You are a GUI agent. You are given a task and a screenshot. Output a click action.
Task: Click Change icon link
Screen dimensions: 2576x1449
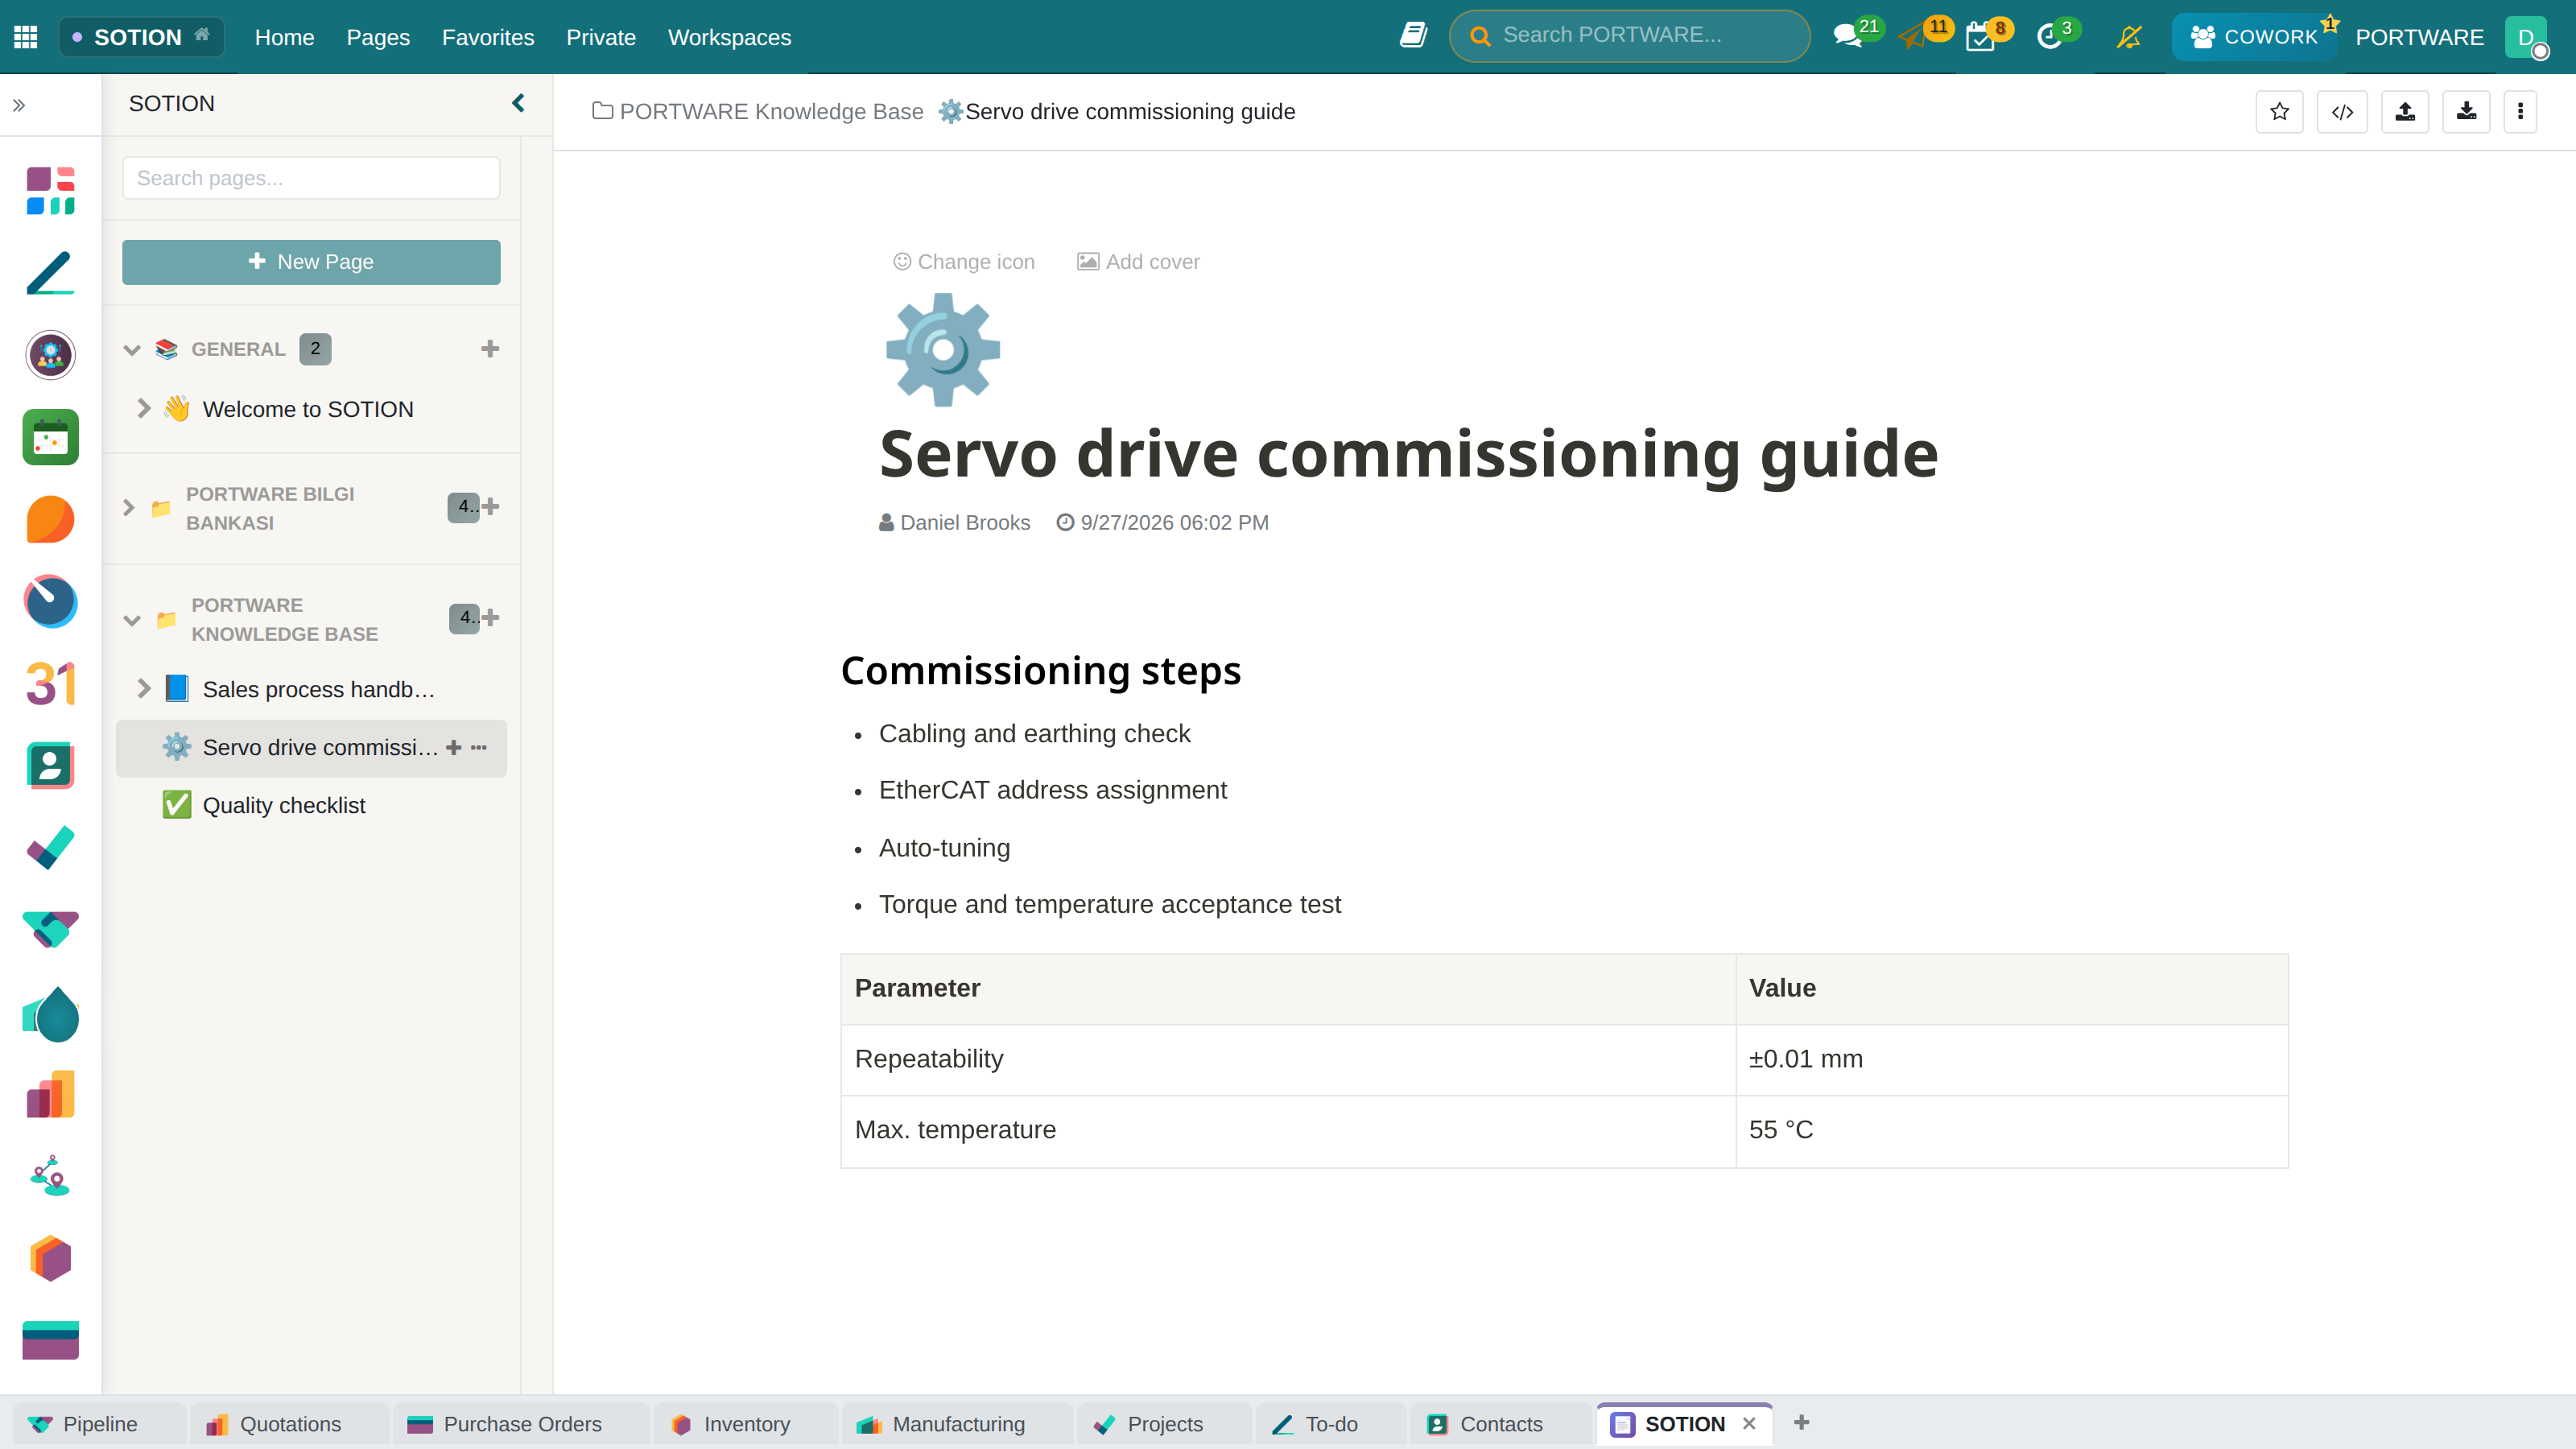(x=963, y=261)
